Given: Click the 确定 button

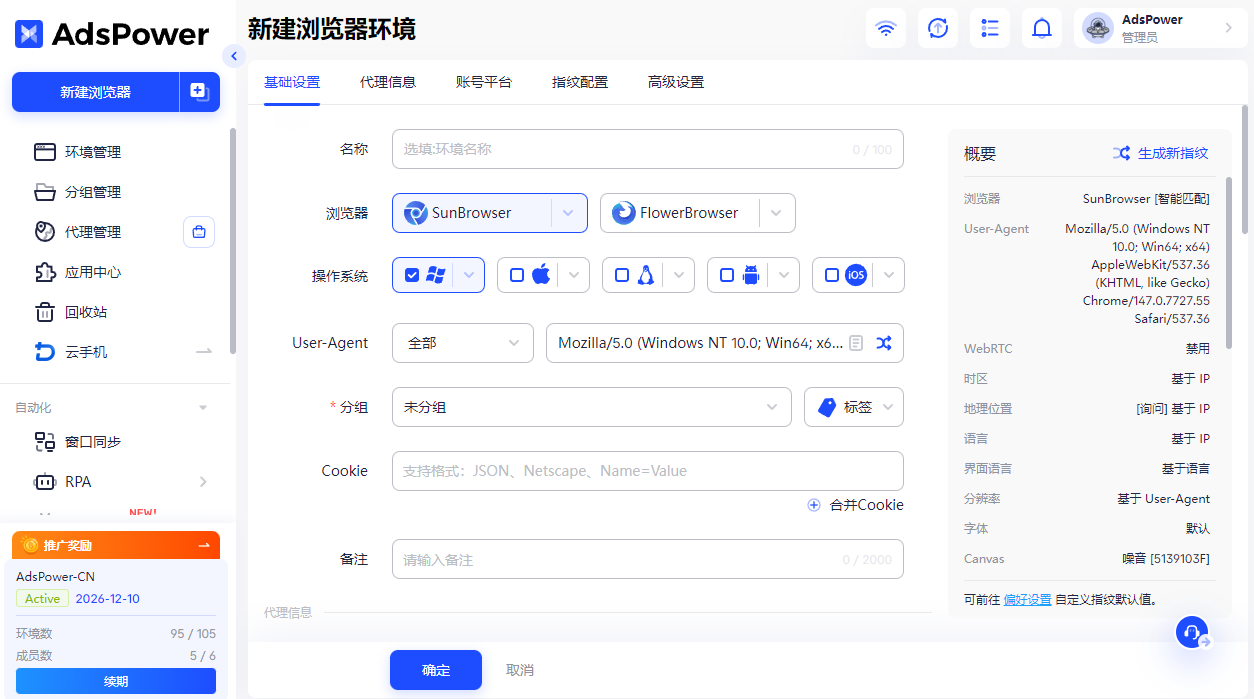Looking at the screenshot, I should coord(436,670).
